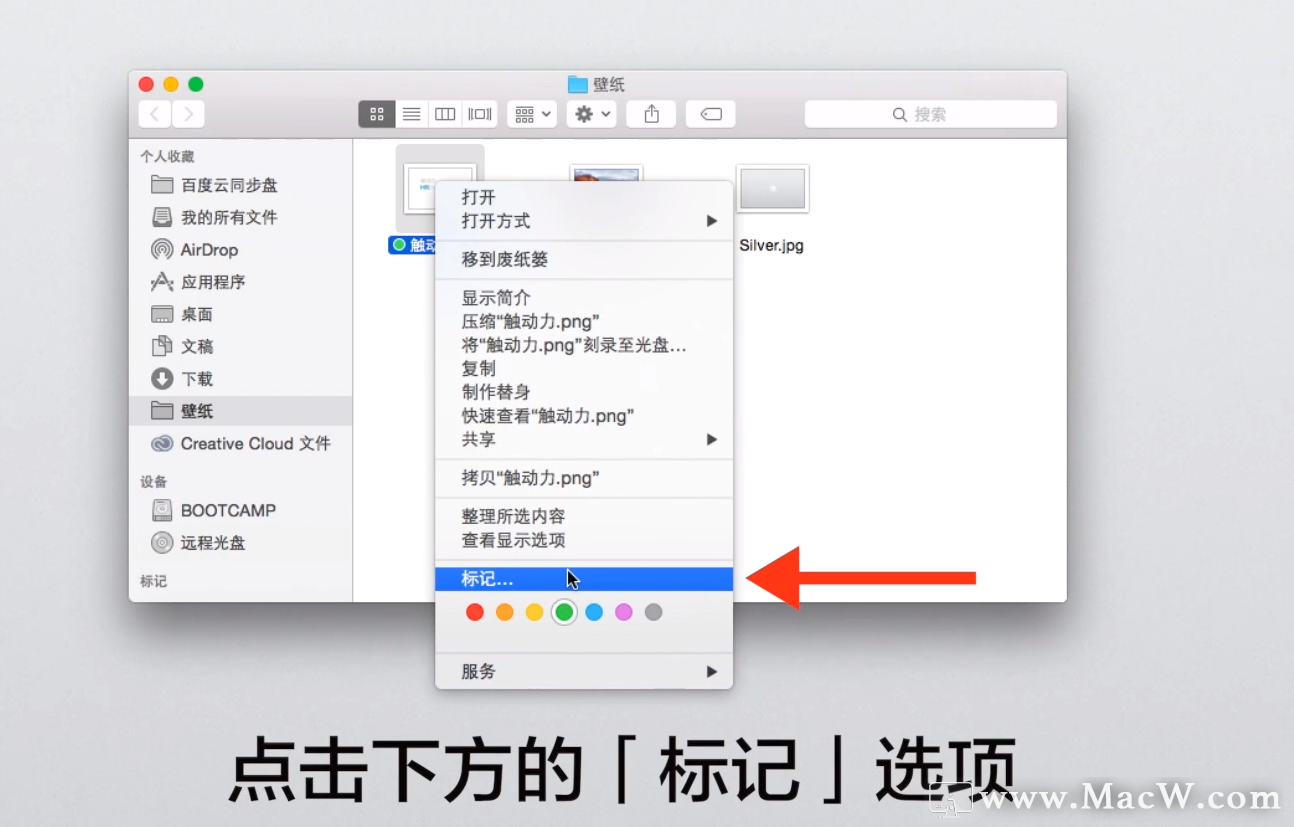Click the Silver.jpg file name
Screen dimensions: 1294x827
click(772, 245)
